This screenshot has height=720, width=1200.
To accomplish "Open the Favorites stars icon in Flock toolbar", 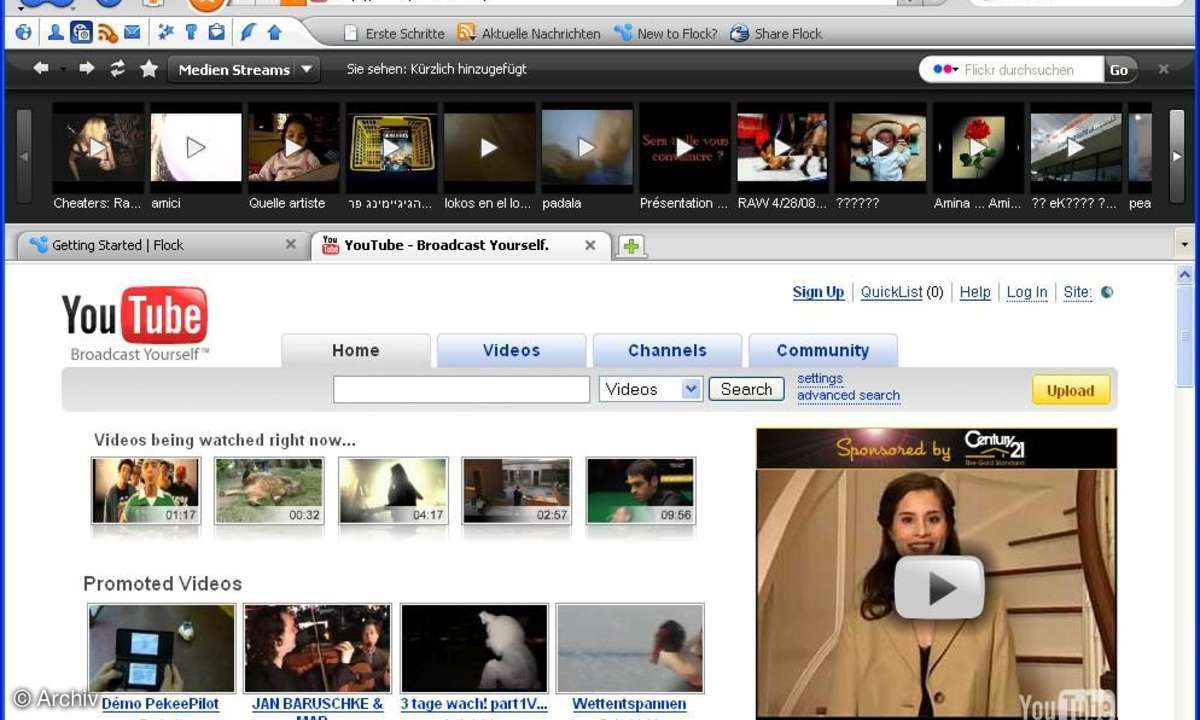I will click(166, 33).
